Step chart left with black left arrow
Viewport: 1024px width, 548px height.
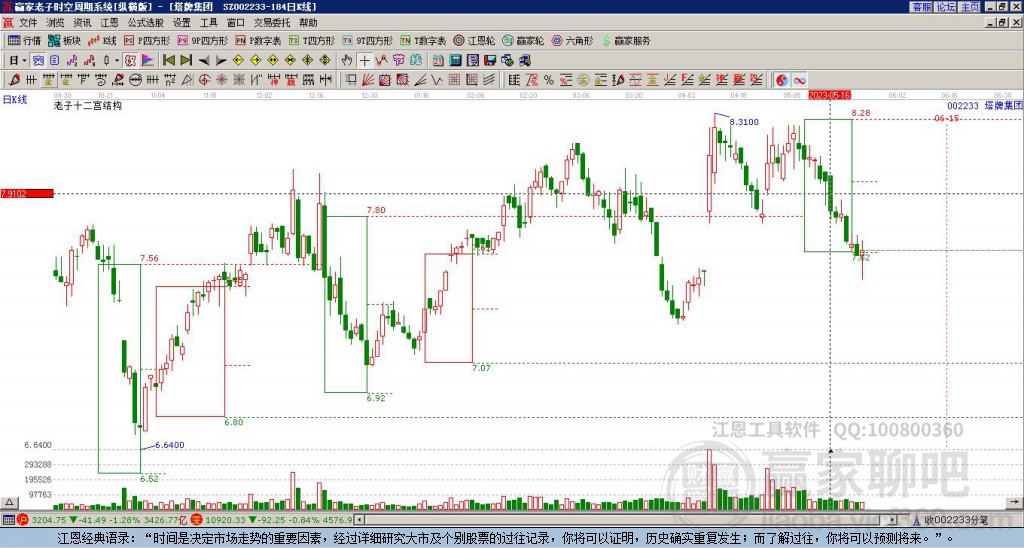tap(204, 61)
